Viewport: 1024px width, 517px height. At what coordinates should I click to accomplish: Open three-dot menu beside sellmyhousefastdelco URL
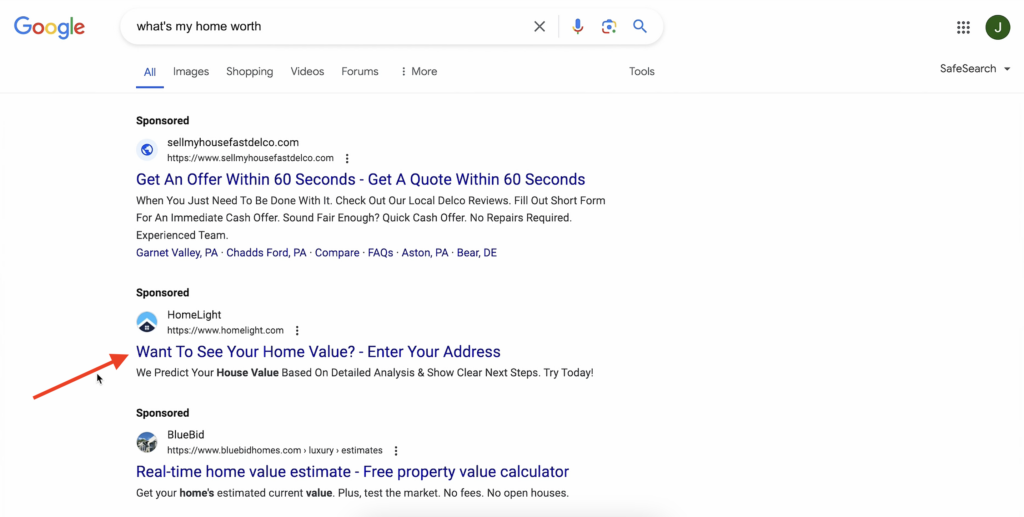347,158
